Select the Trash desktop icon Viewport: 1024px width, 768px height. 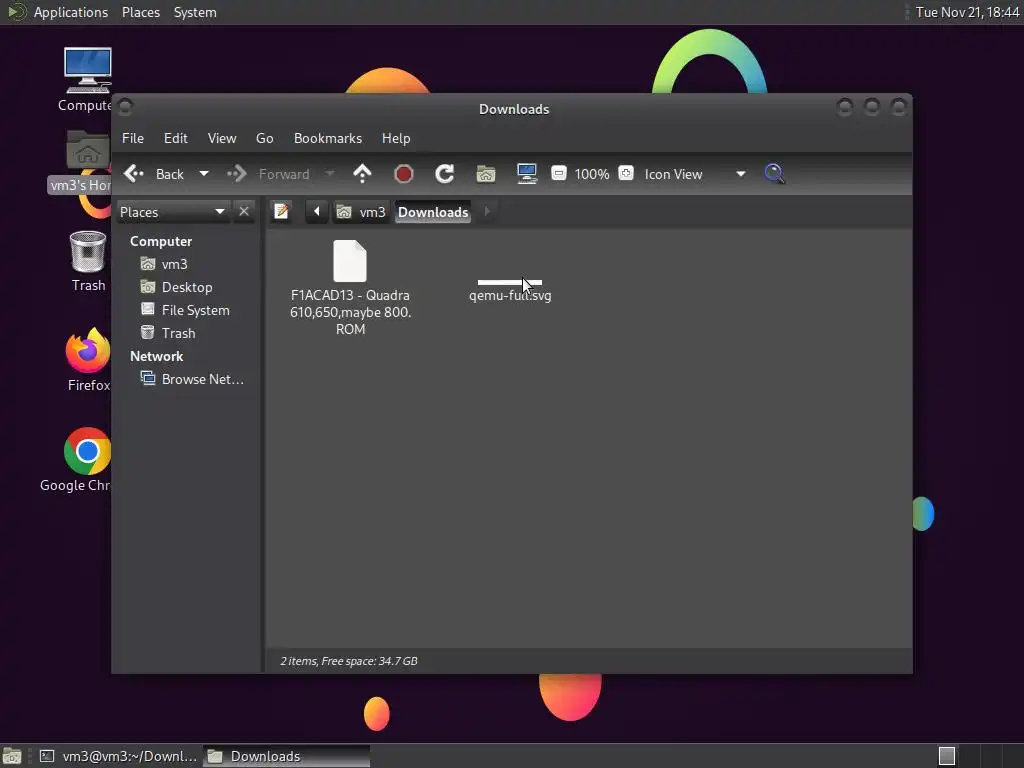click(x=88, y=252)
